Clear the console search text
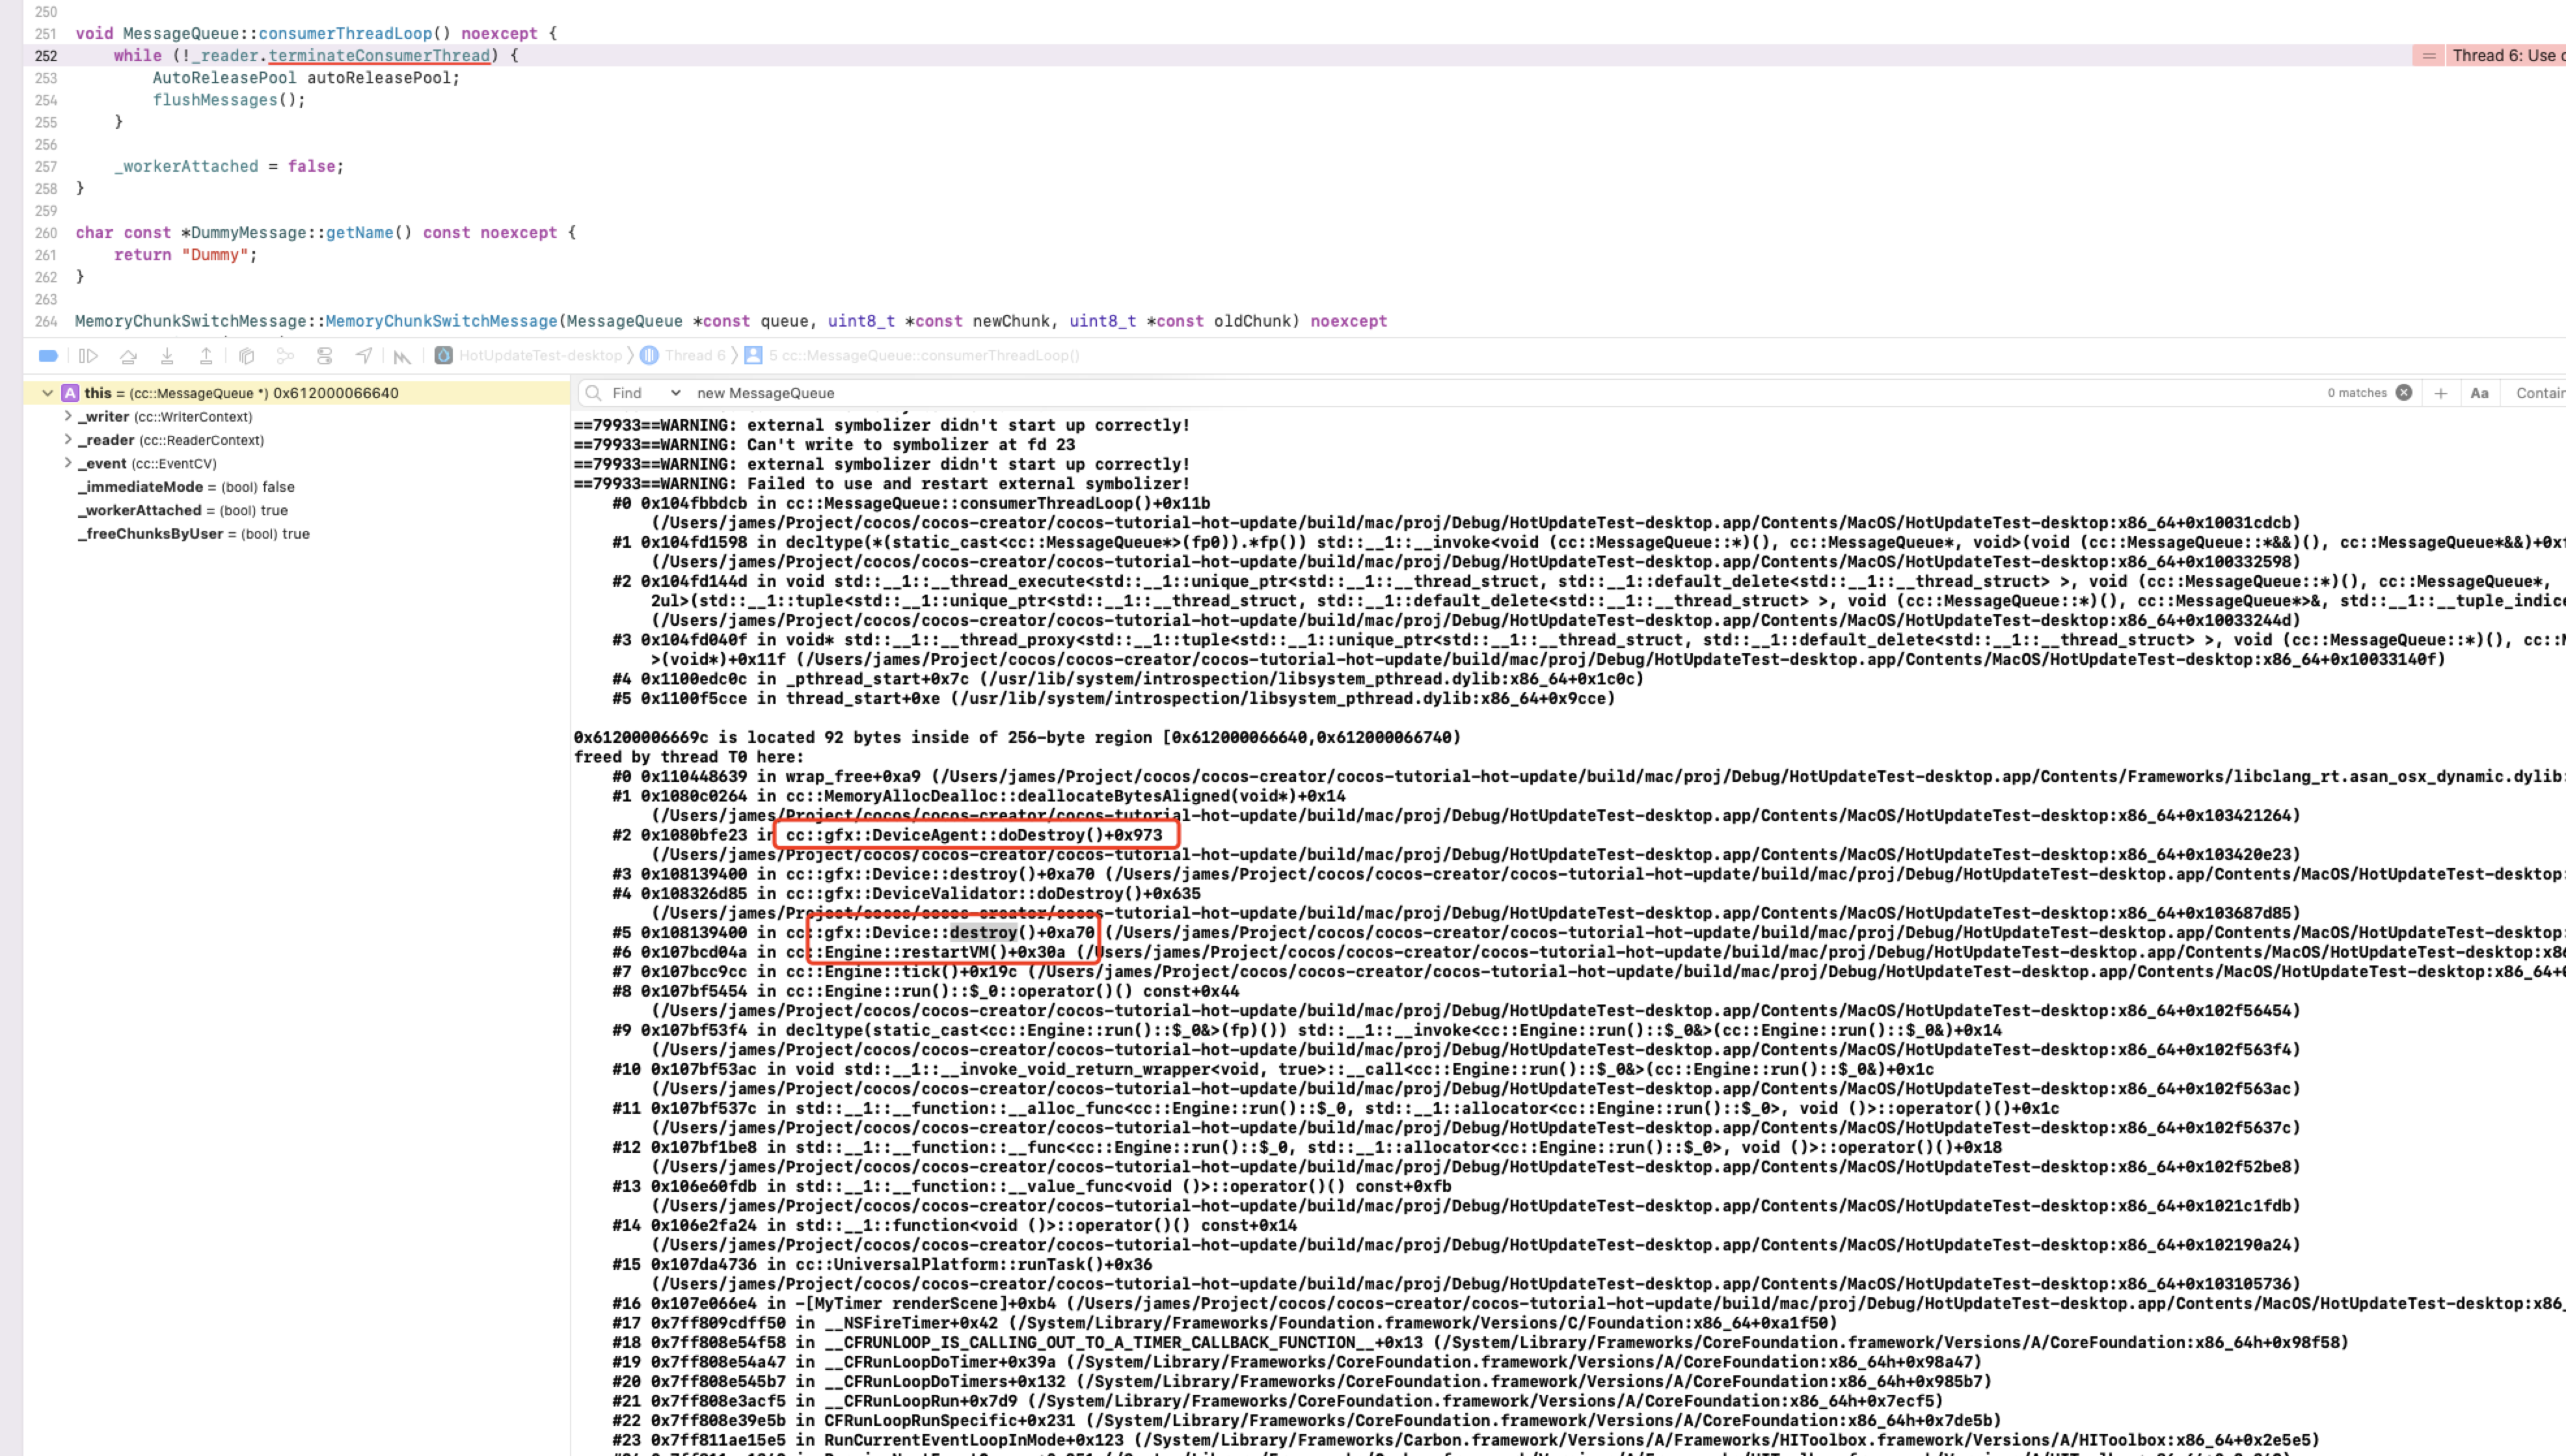This screenshot has width=2566, height=1456. [x=2404, y=392]
